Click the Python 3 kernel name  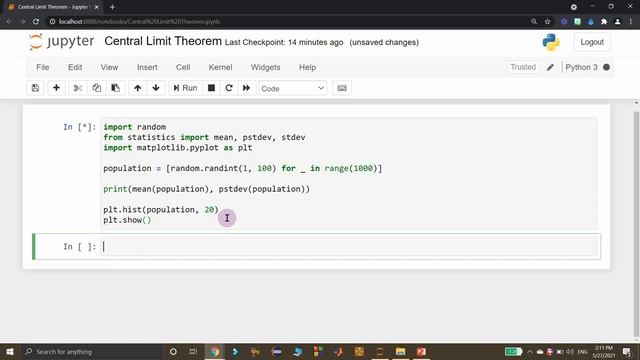point(581,67)
